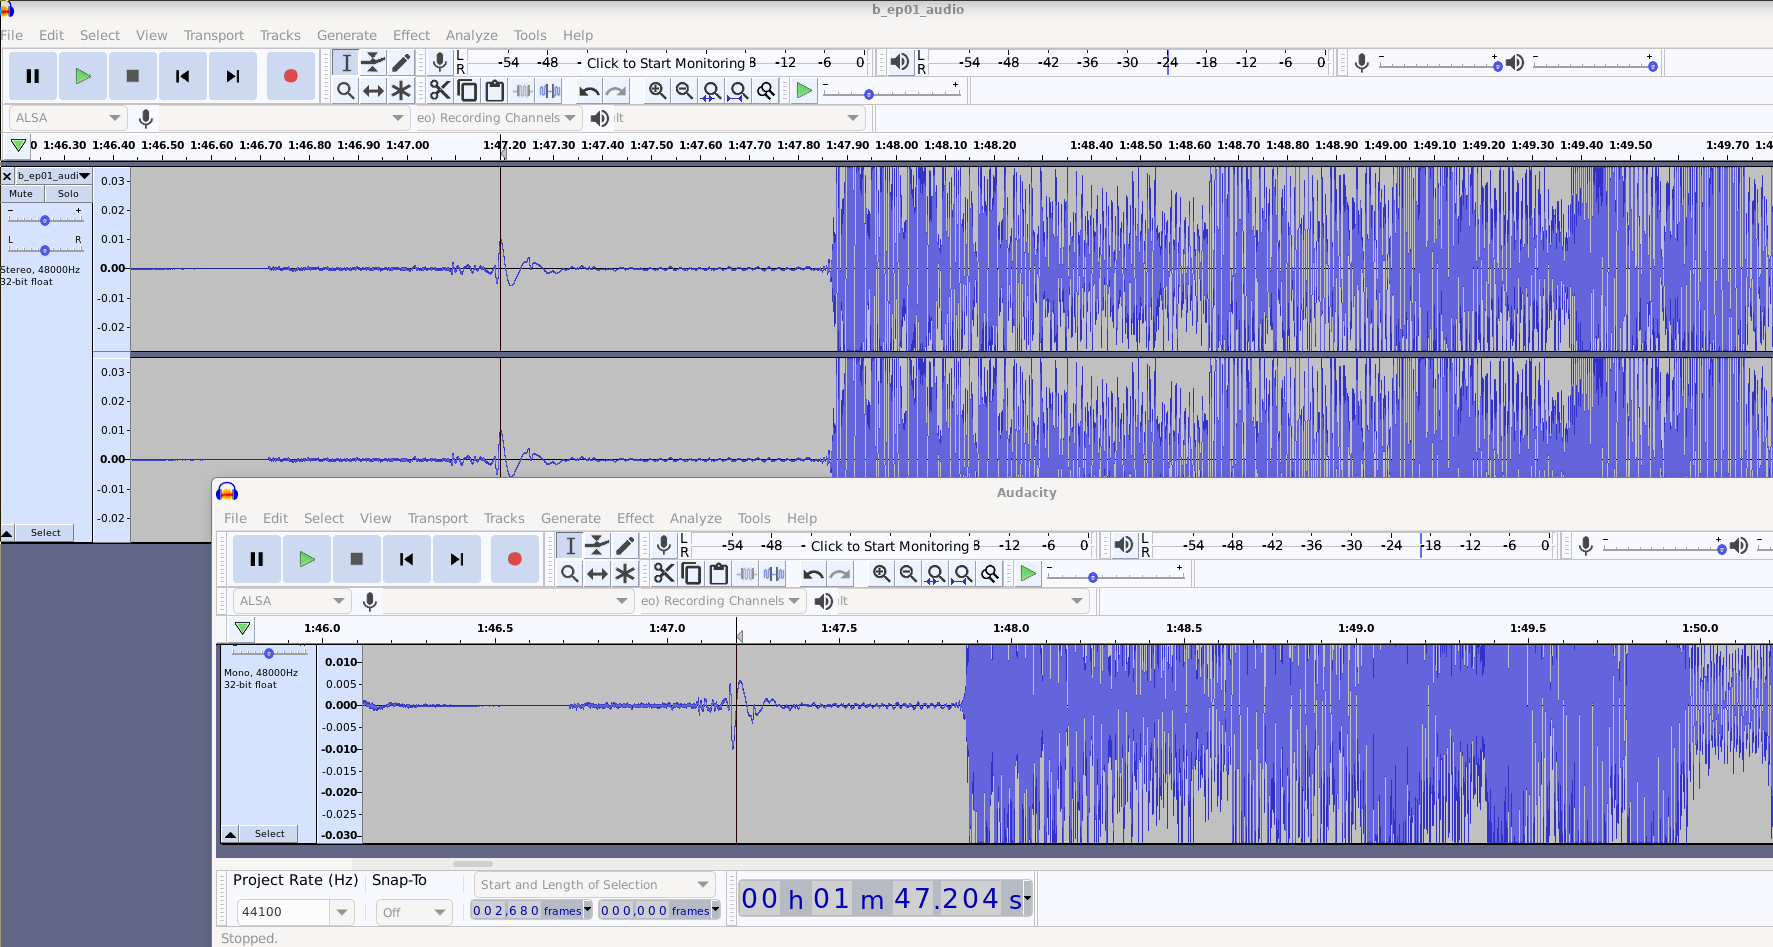Click Select button on the mono track panel
This screenshot has width=1773, height=947.
269,834
